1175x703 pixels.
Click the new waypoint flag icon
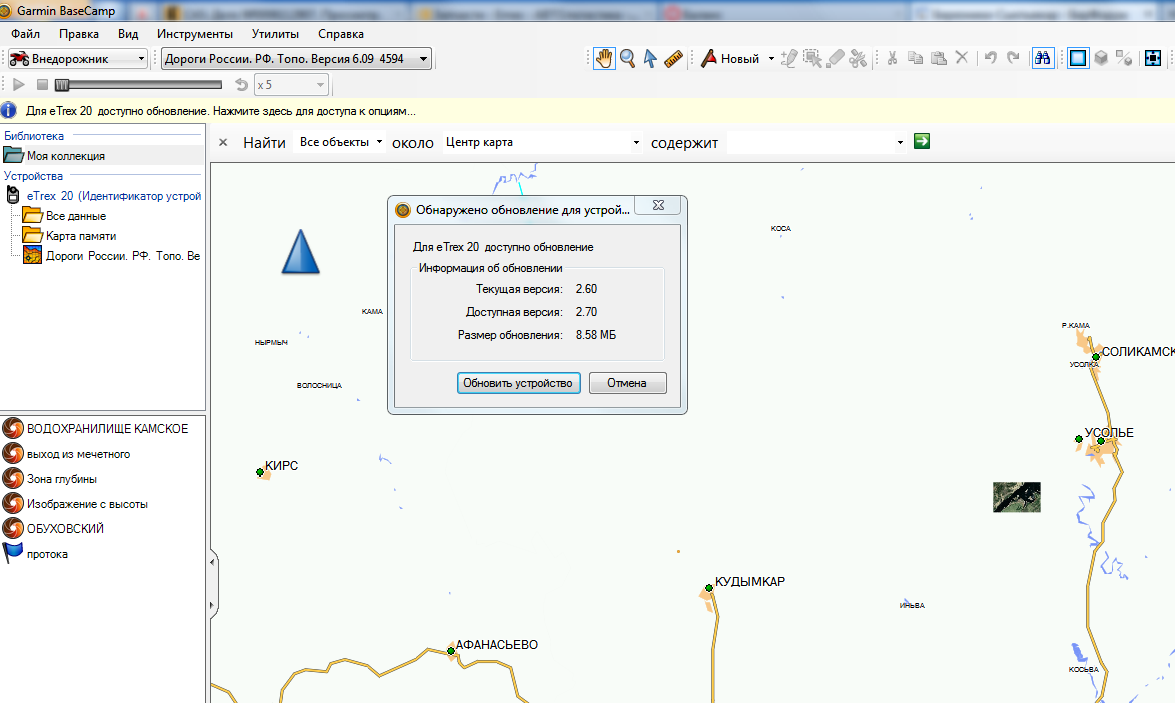click(709, 58)
